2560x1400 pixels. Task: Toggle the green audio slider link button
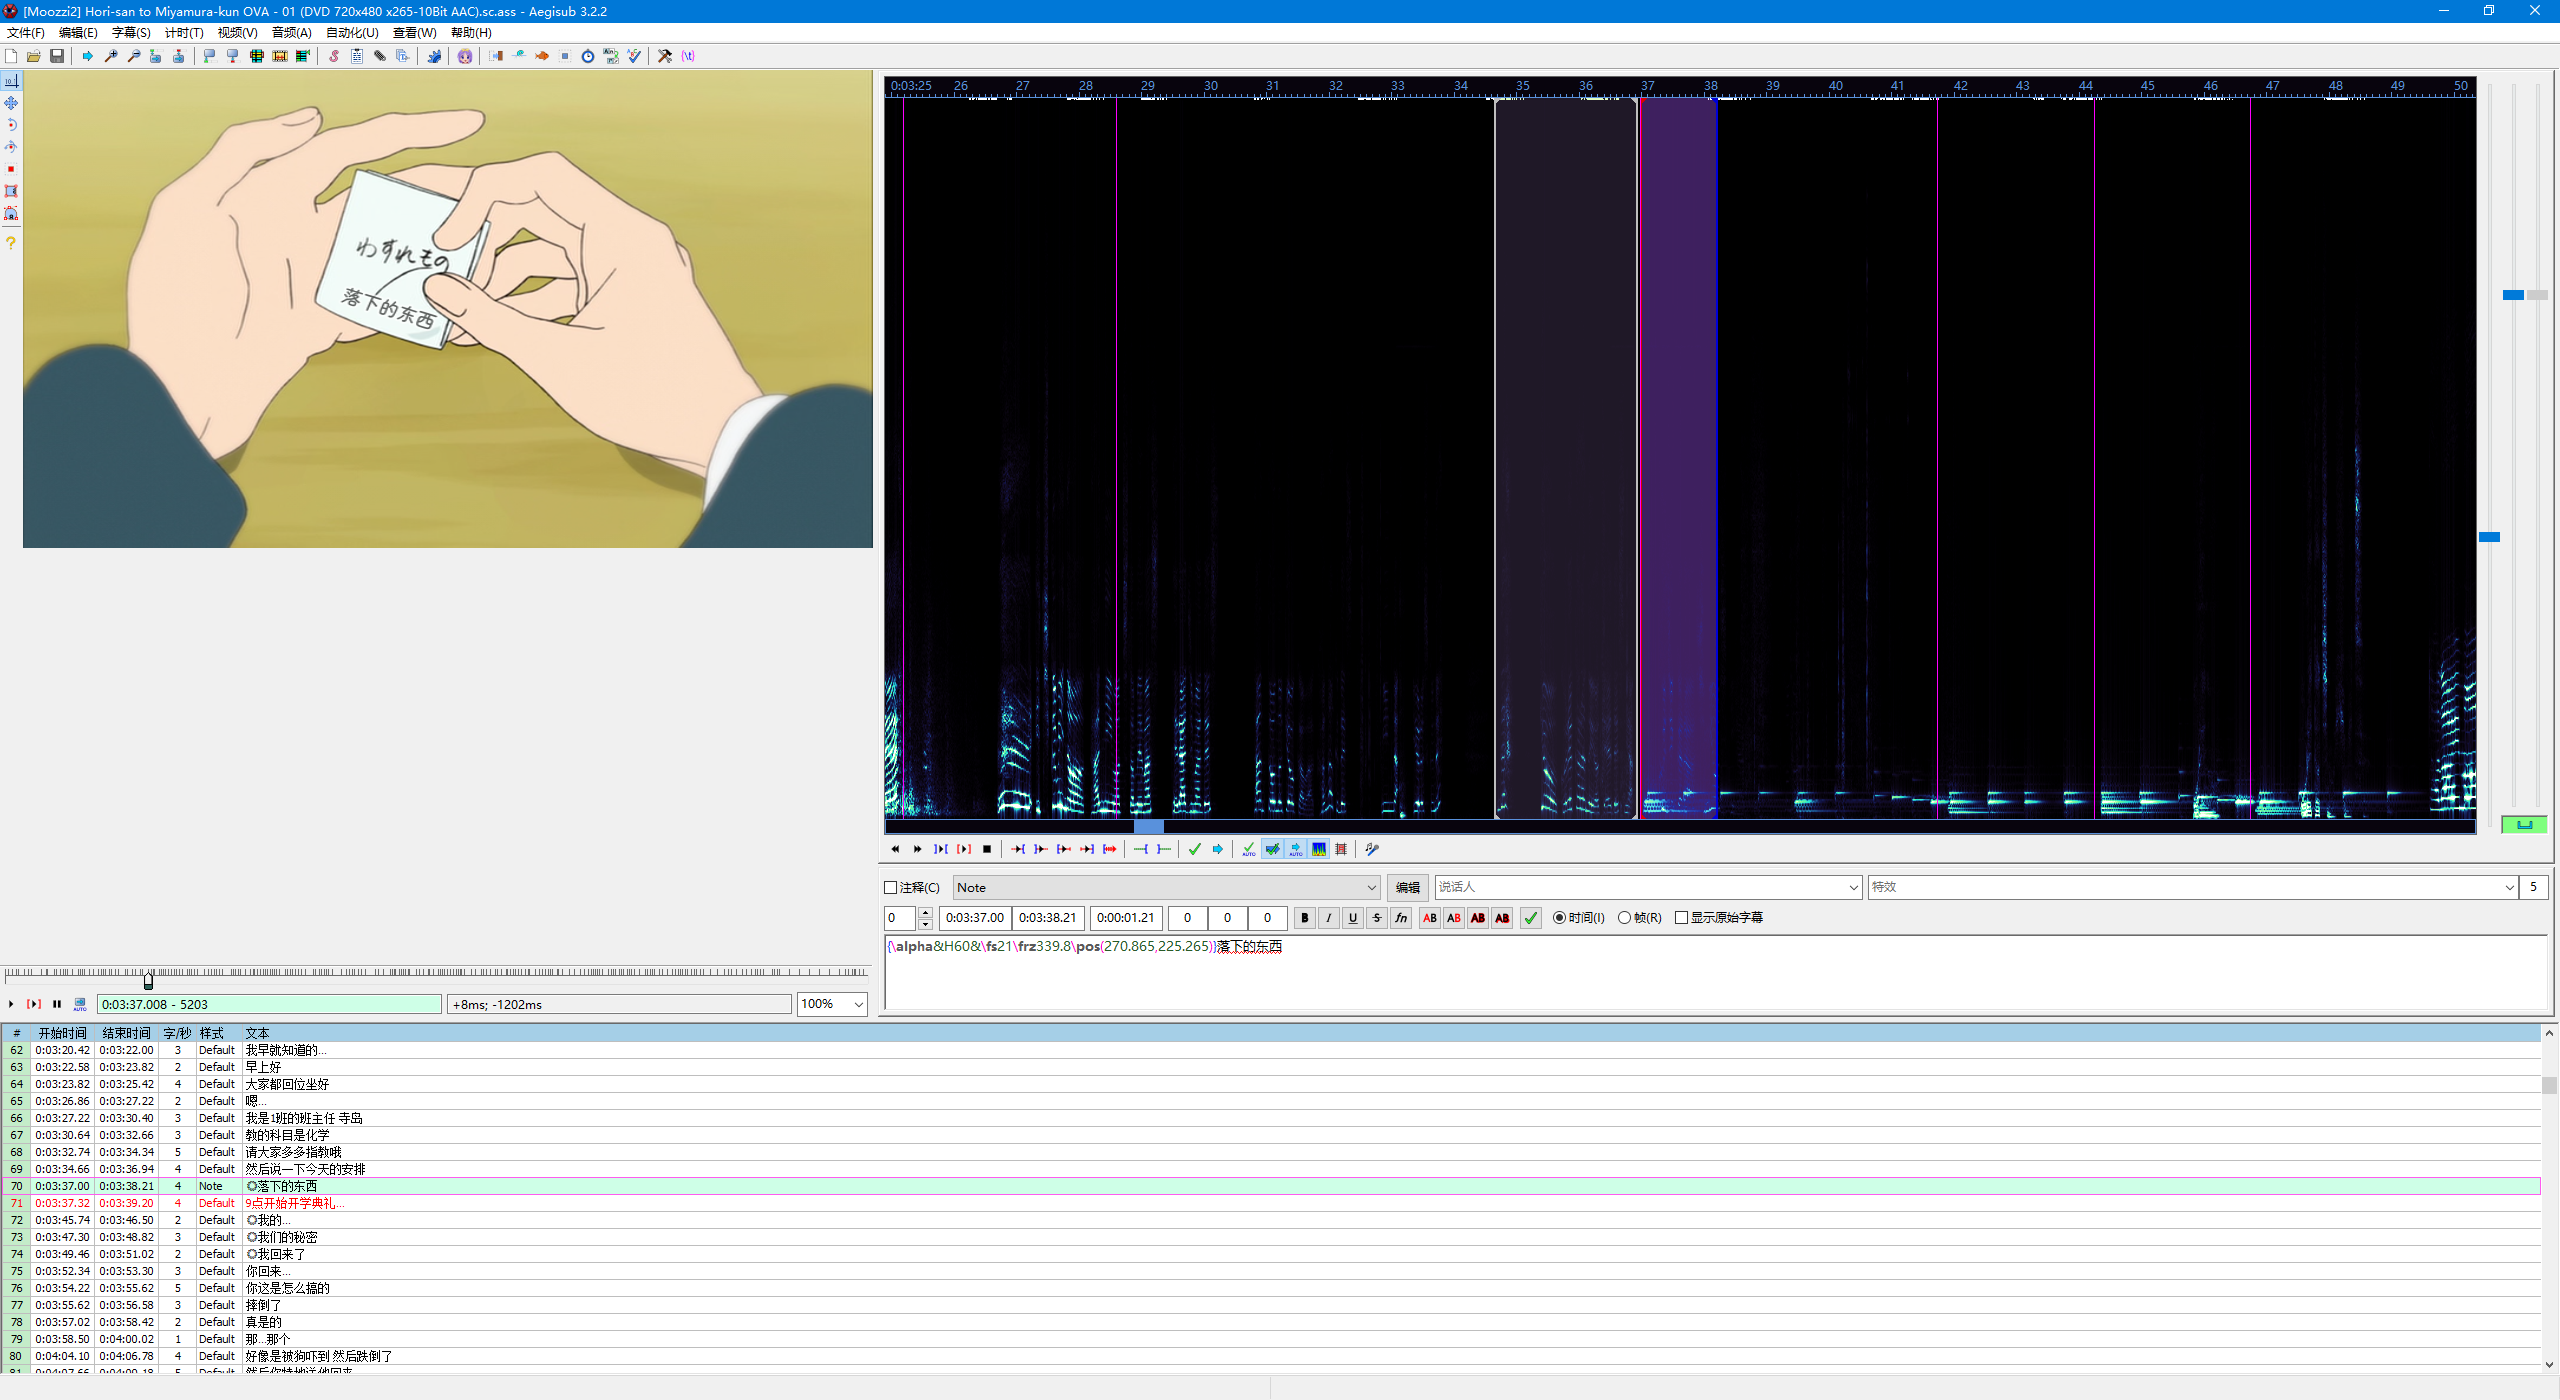2524,825
